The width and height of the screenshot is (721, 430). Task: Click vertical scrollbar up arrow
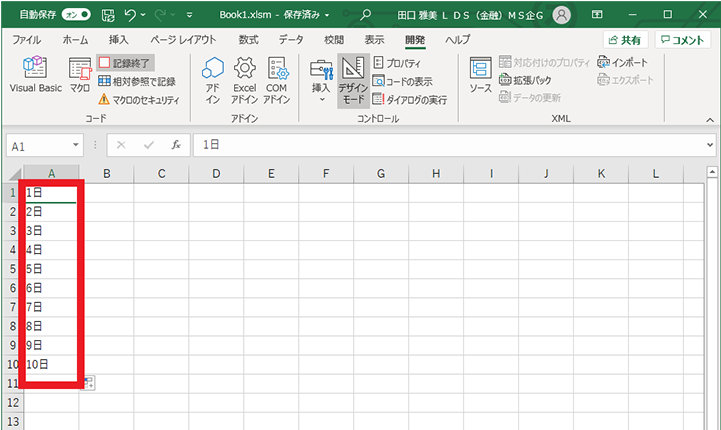[712, 172]
